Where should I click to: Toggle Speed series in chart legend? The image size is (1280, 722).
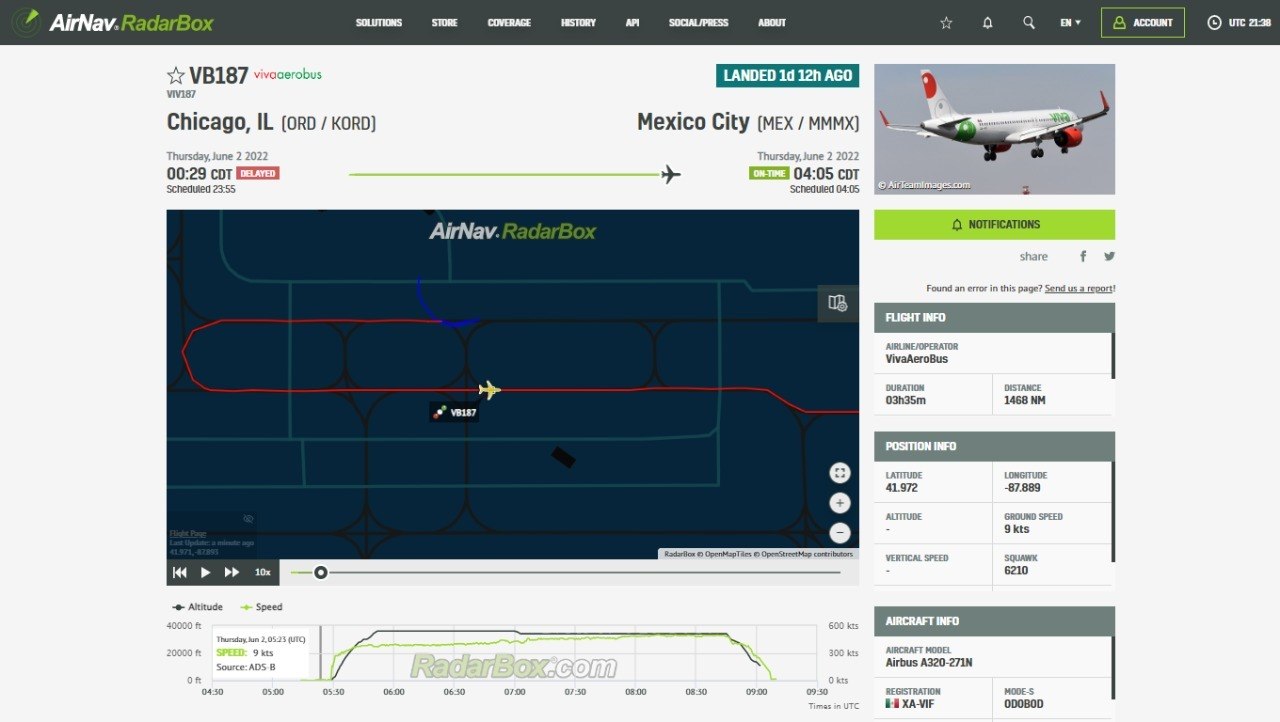point(262,607)
